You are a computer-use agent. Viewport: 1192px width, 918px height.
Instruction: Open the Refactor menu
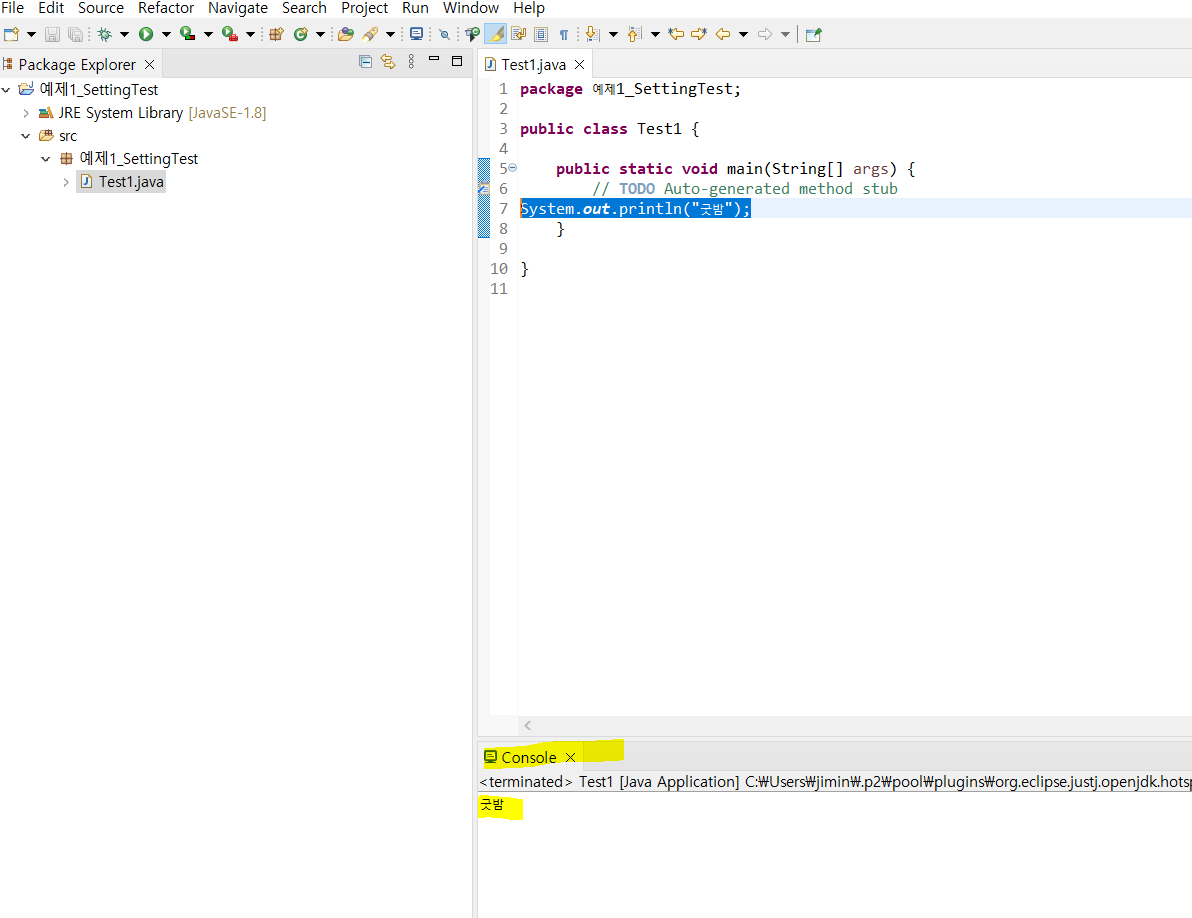pyautogui.click(x=166, y=8)
